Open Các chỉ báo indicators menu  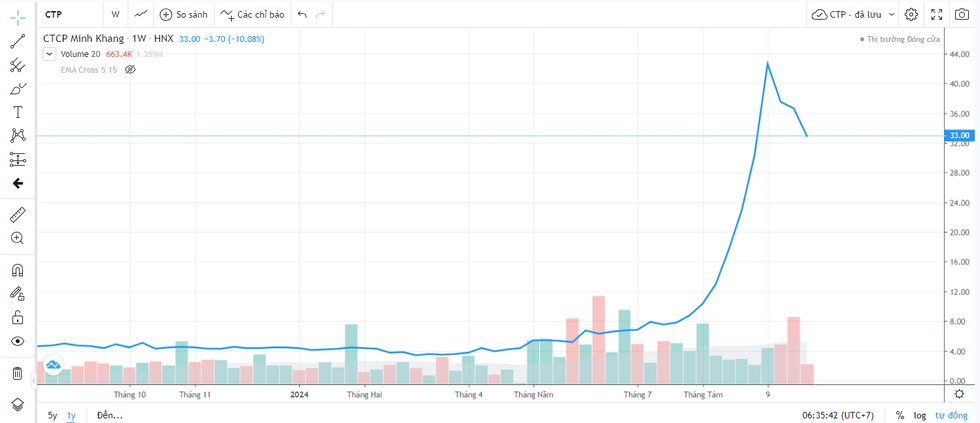[253, 14]
